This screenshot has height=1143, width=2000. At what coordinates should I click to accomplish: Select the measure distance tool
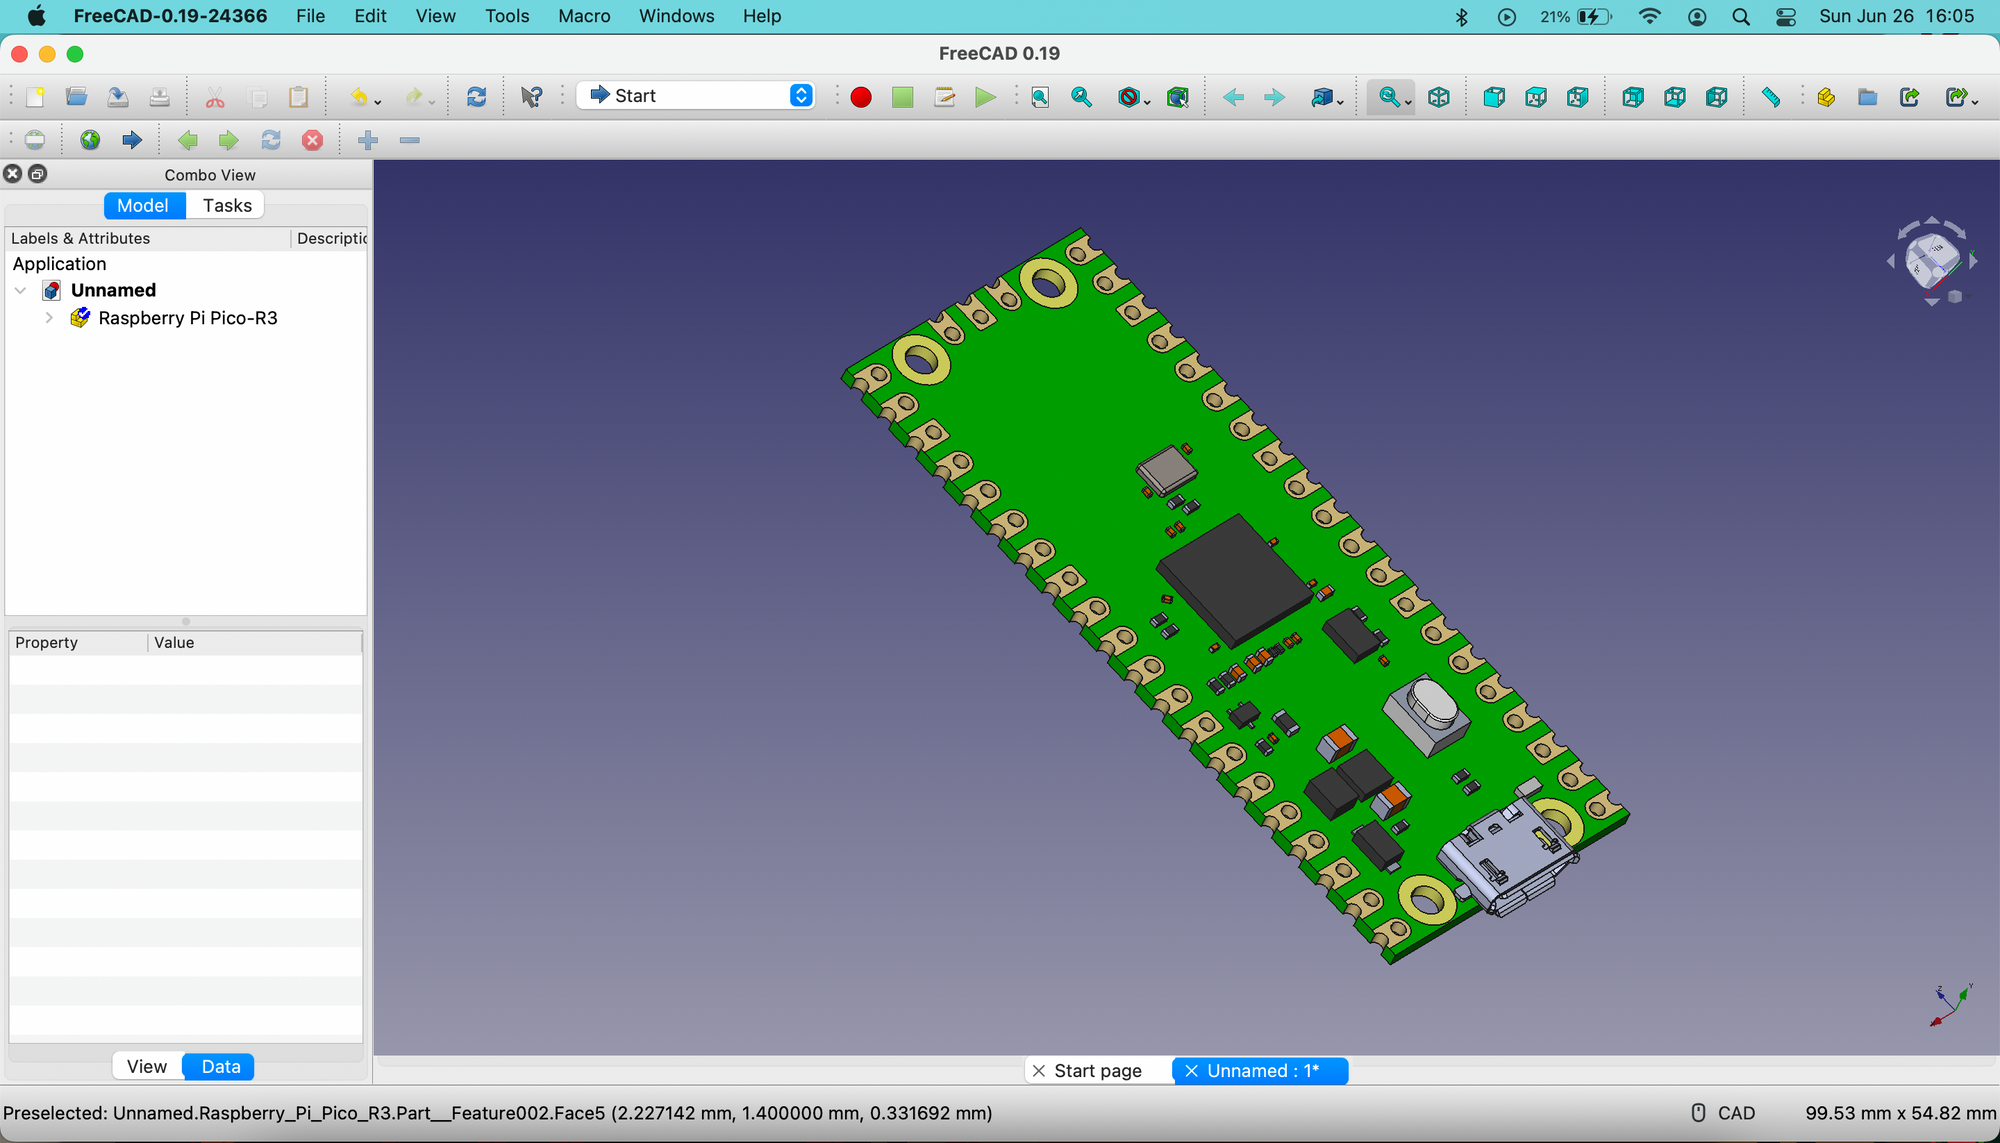(1770, 97)
